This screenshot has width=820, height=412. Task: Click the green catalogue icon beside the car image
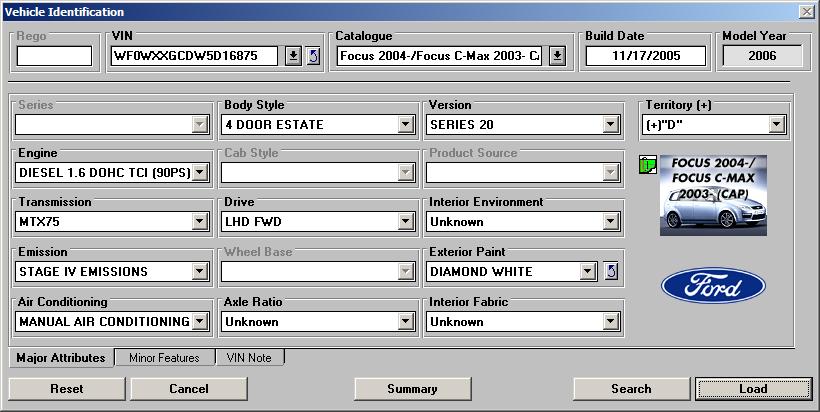646,164
